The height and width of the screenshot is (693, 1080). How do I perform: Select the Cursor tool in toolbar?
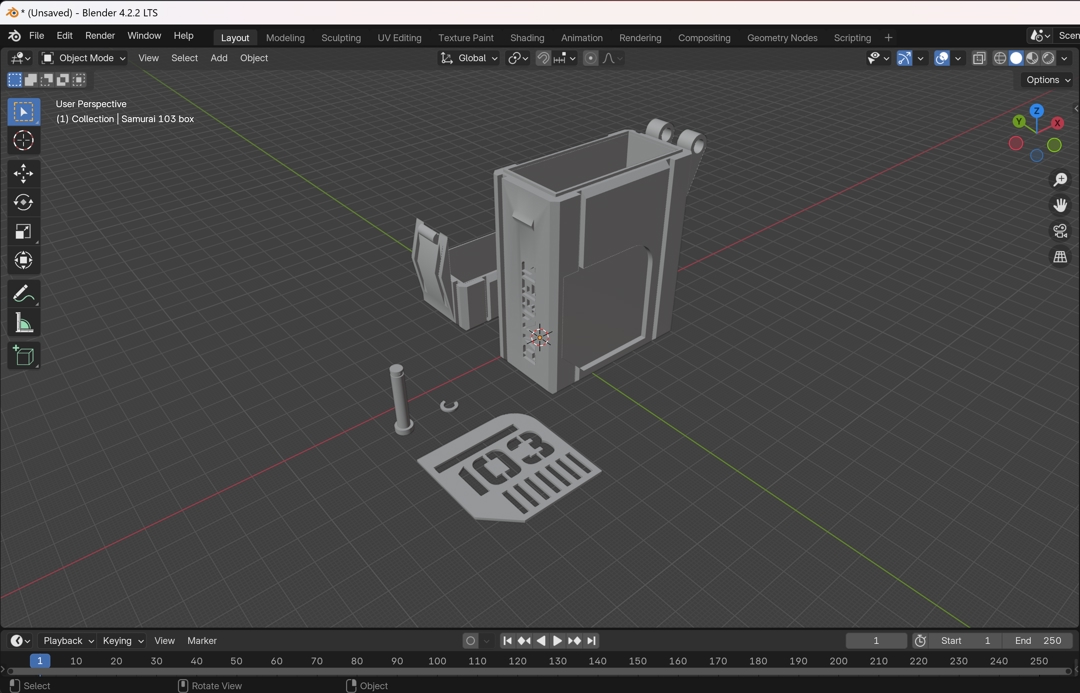click(23, 141)
